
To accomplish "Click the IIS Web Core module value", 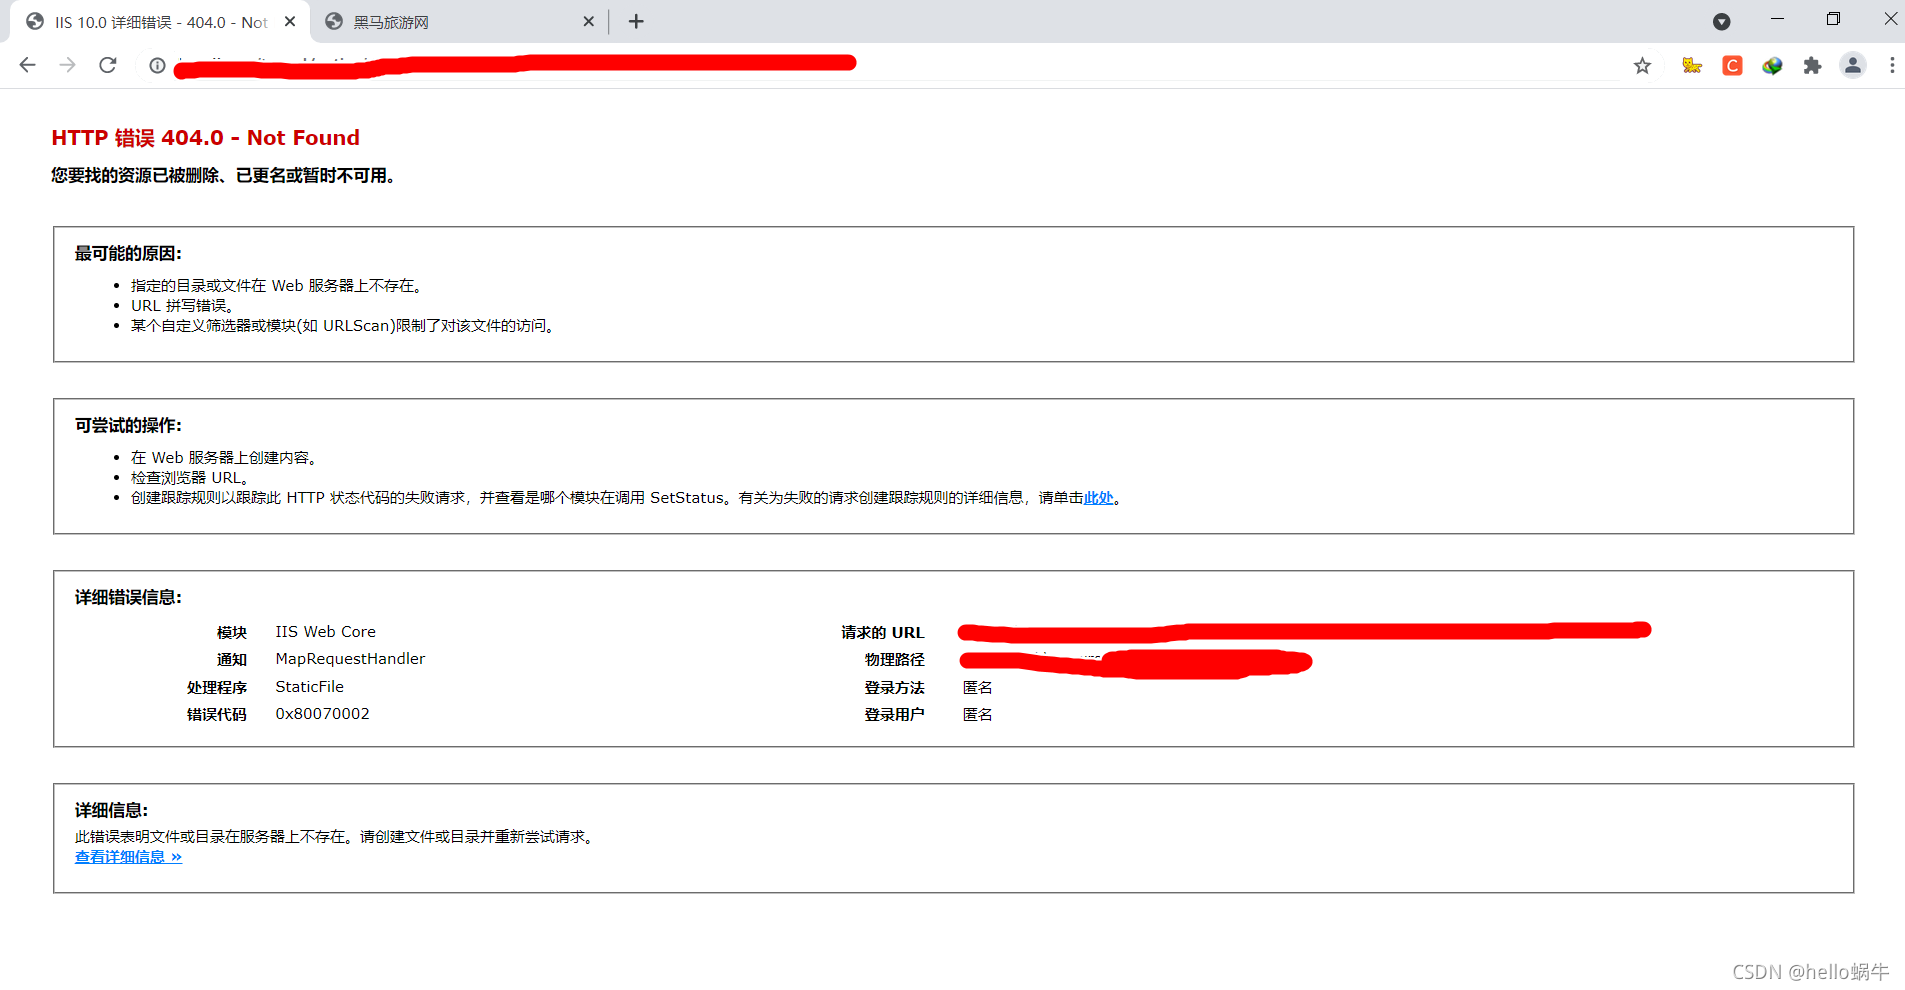I will (x=325, y=632).
